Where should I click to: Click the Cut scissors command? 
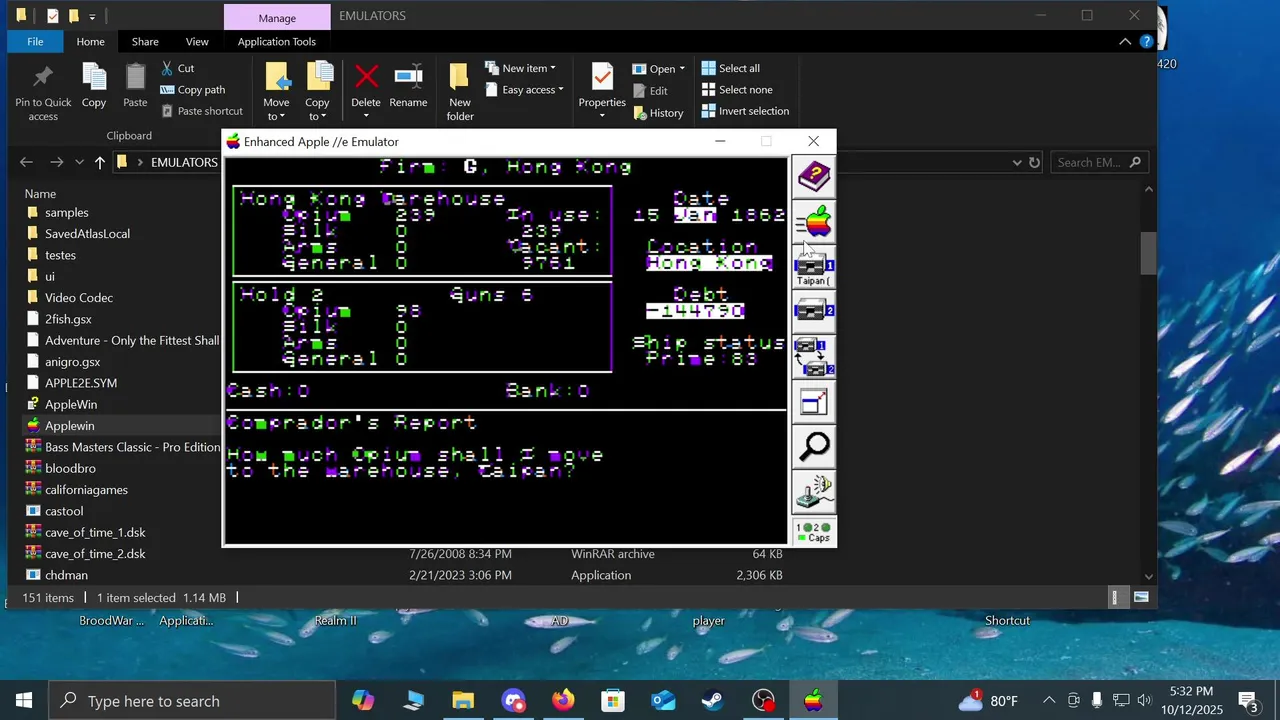[178, 68]
